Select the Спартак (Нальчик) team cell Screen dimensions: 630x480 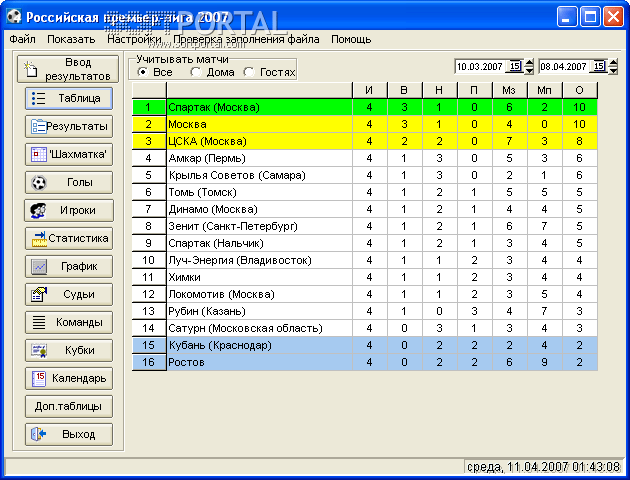(x=259, y=243)
